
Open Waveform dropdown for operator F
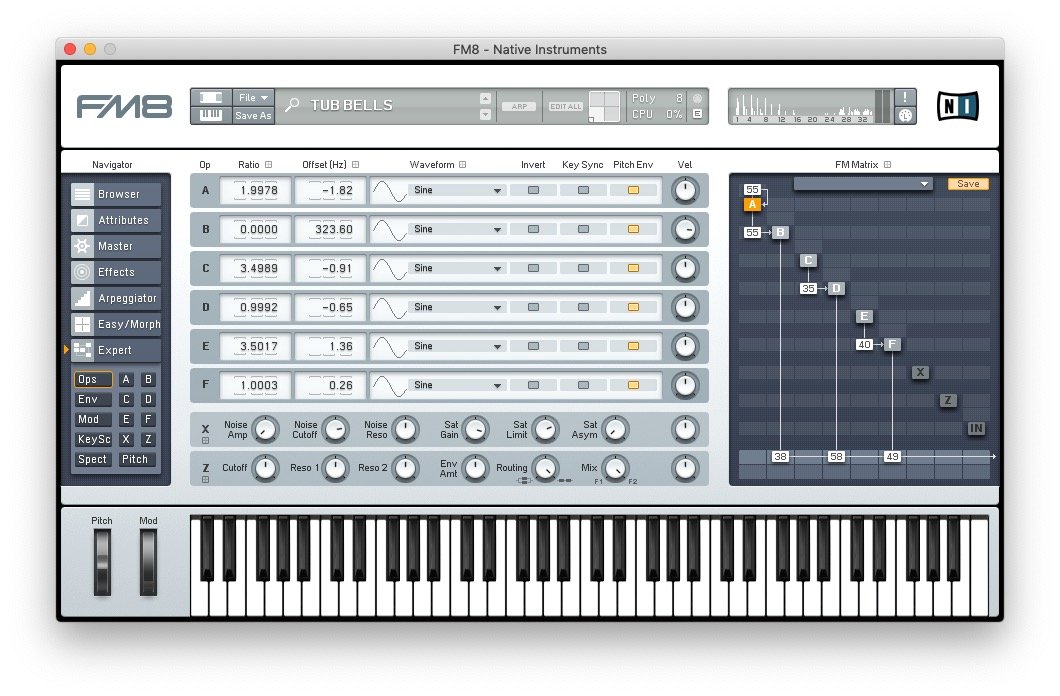458,385
